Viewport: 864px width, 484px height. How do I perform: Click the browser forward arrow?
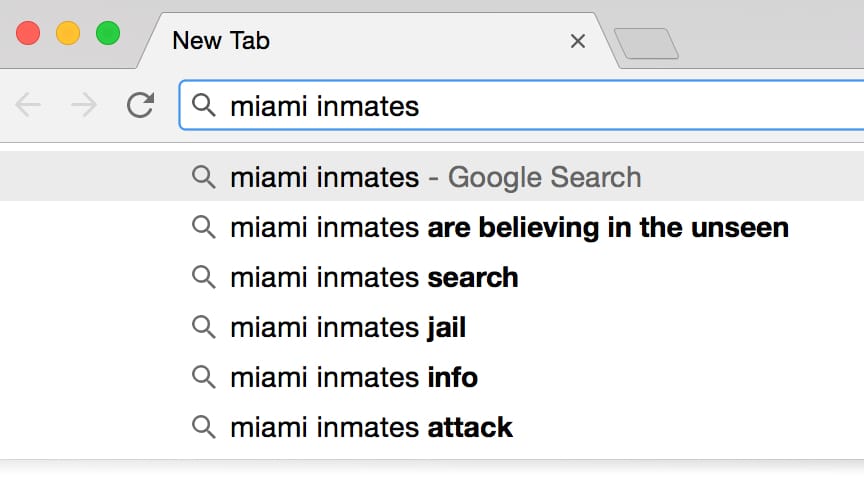click(84, 106)
